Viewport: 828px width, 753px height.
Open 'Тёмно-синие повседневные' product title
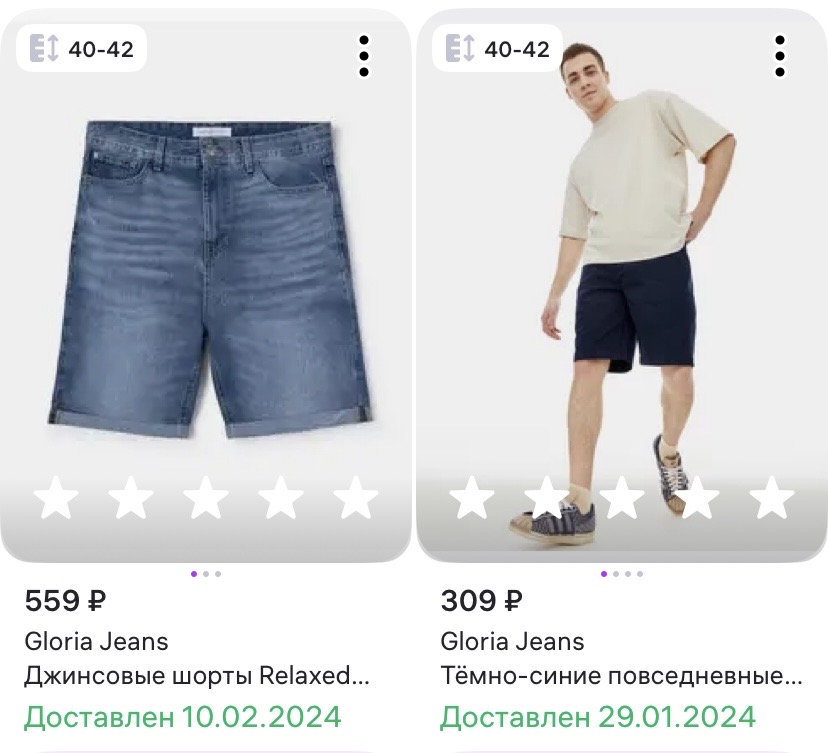tap(621, 676)
